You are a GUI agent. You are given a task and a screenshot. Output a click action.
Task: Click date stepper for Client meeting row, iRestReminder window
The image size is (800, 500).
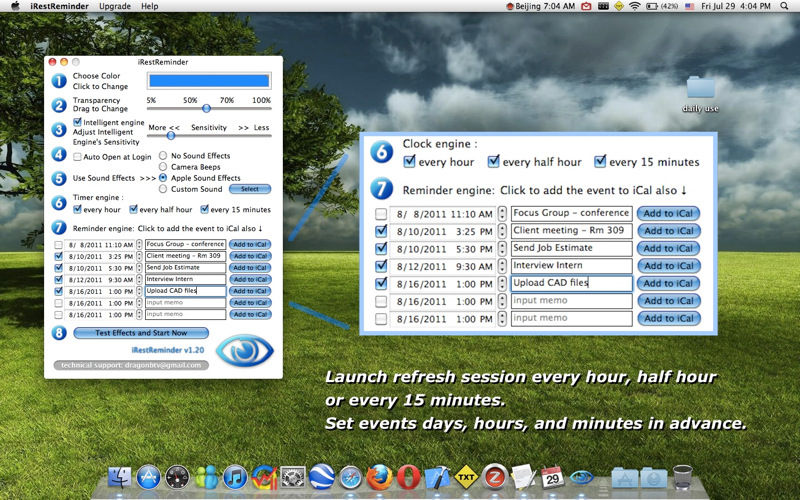point(139,256)
